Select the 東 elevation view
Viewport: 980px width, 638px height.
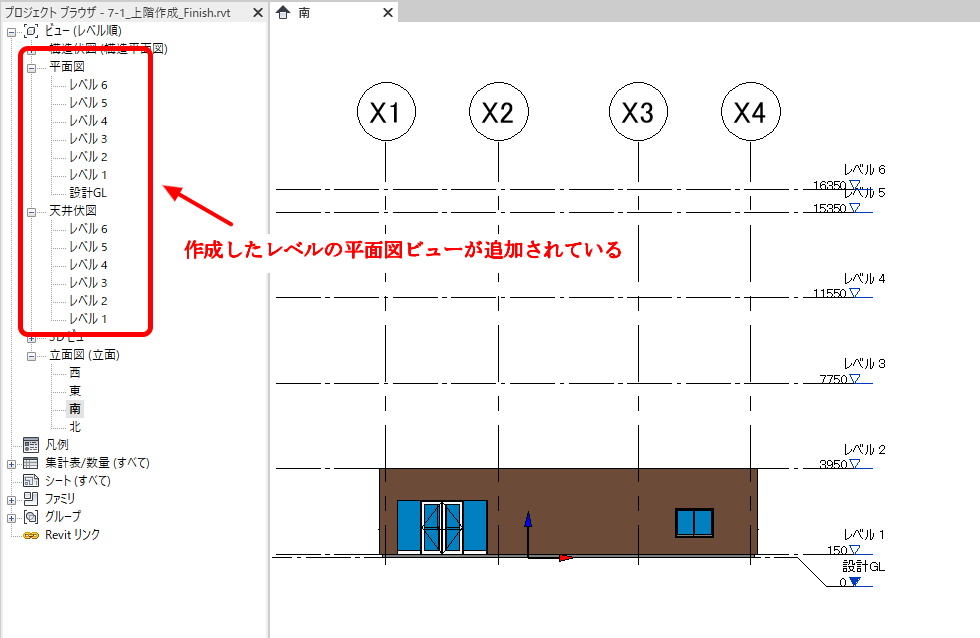75,391
